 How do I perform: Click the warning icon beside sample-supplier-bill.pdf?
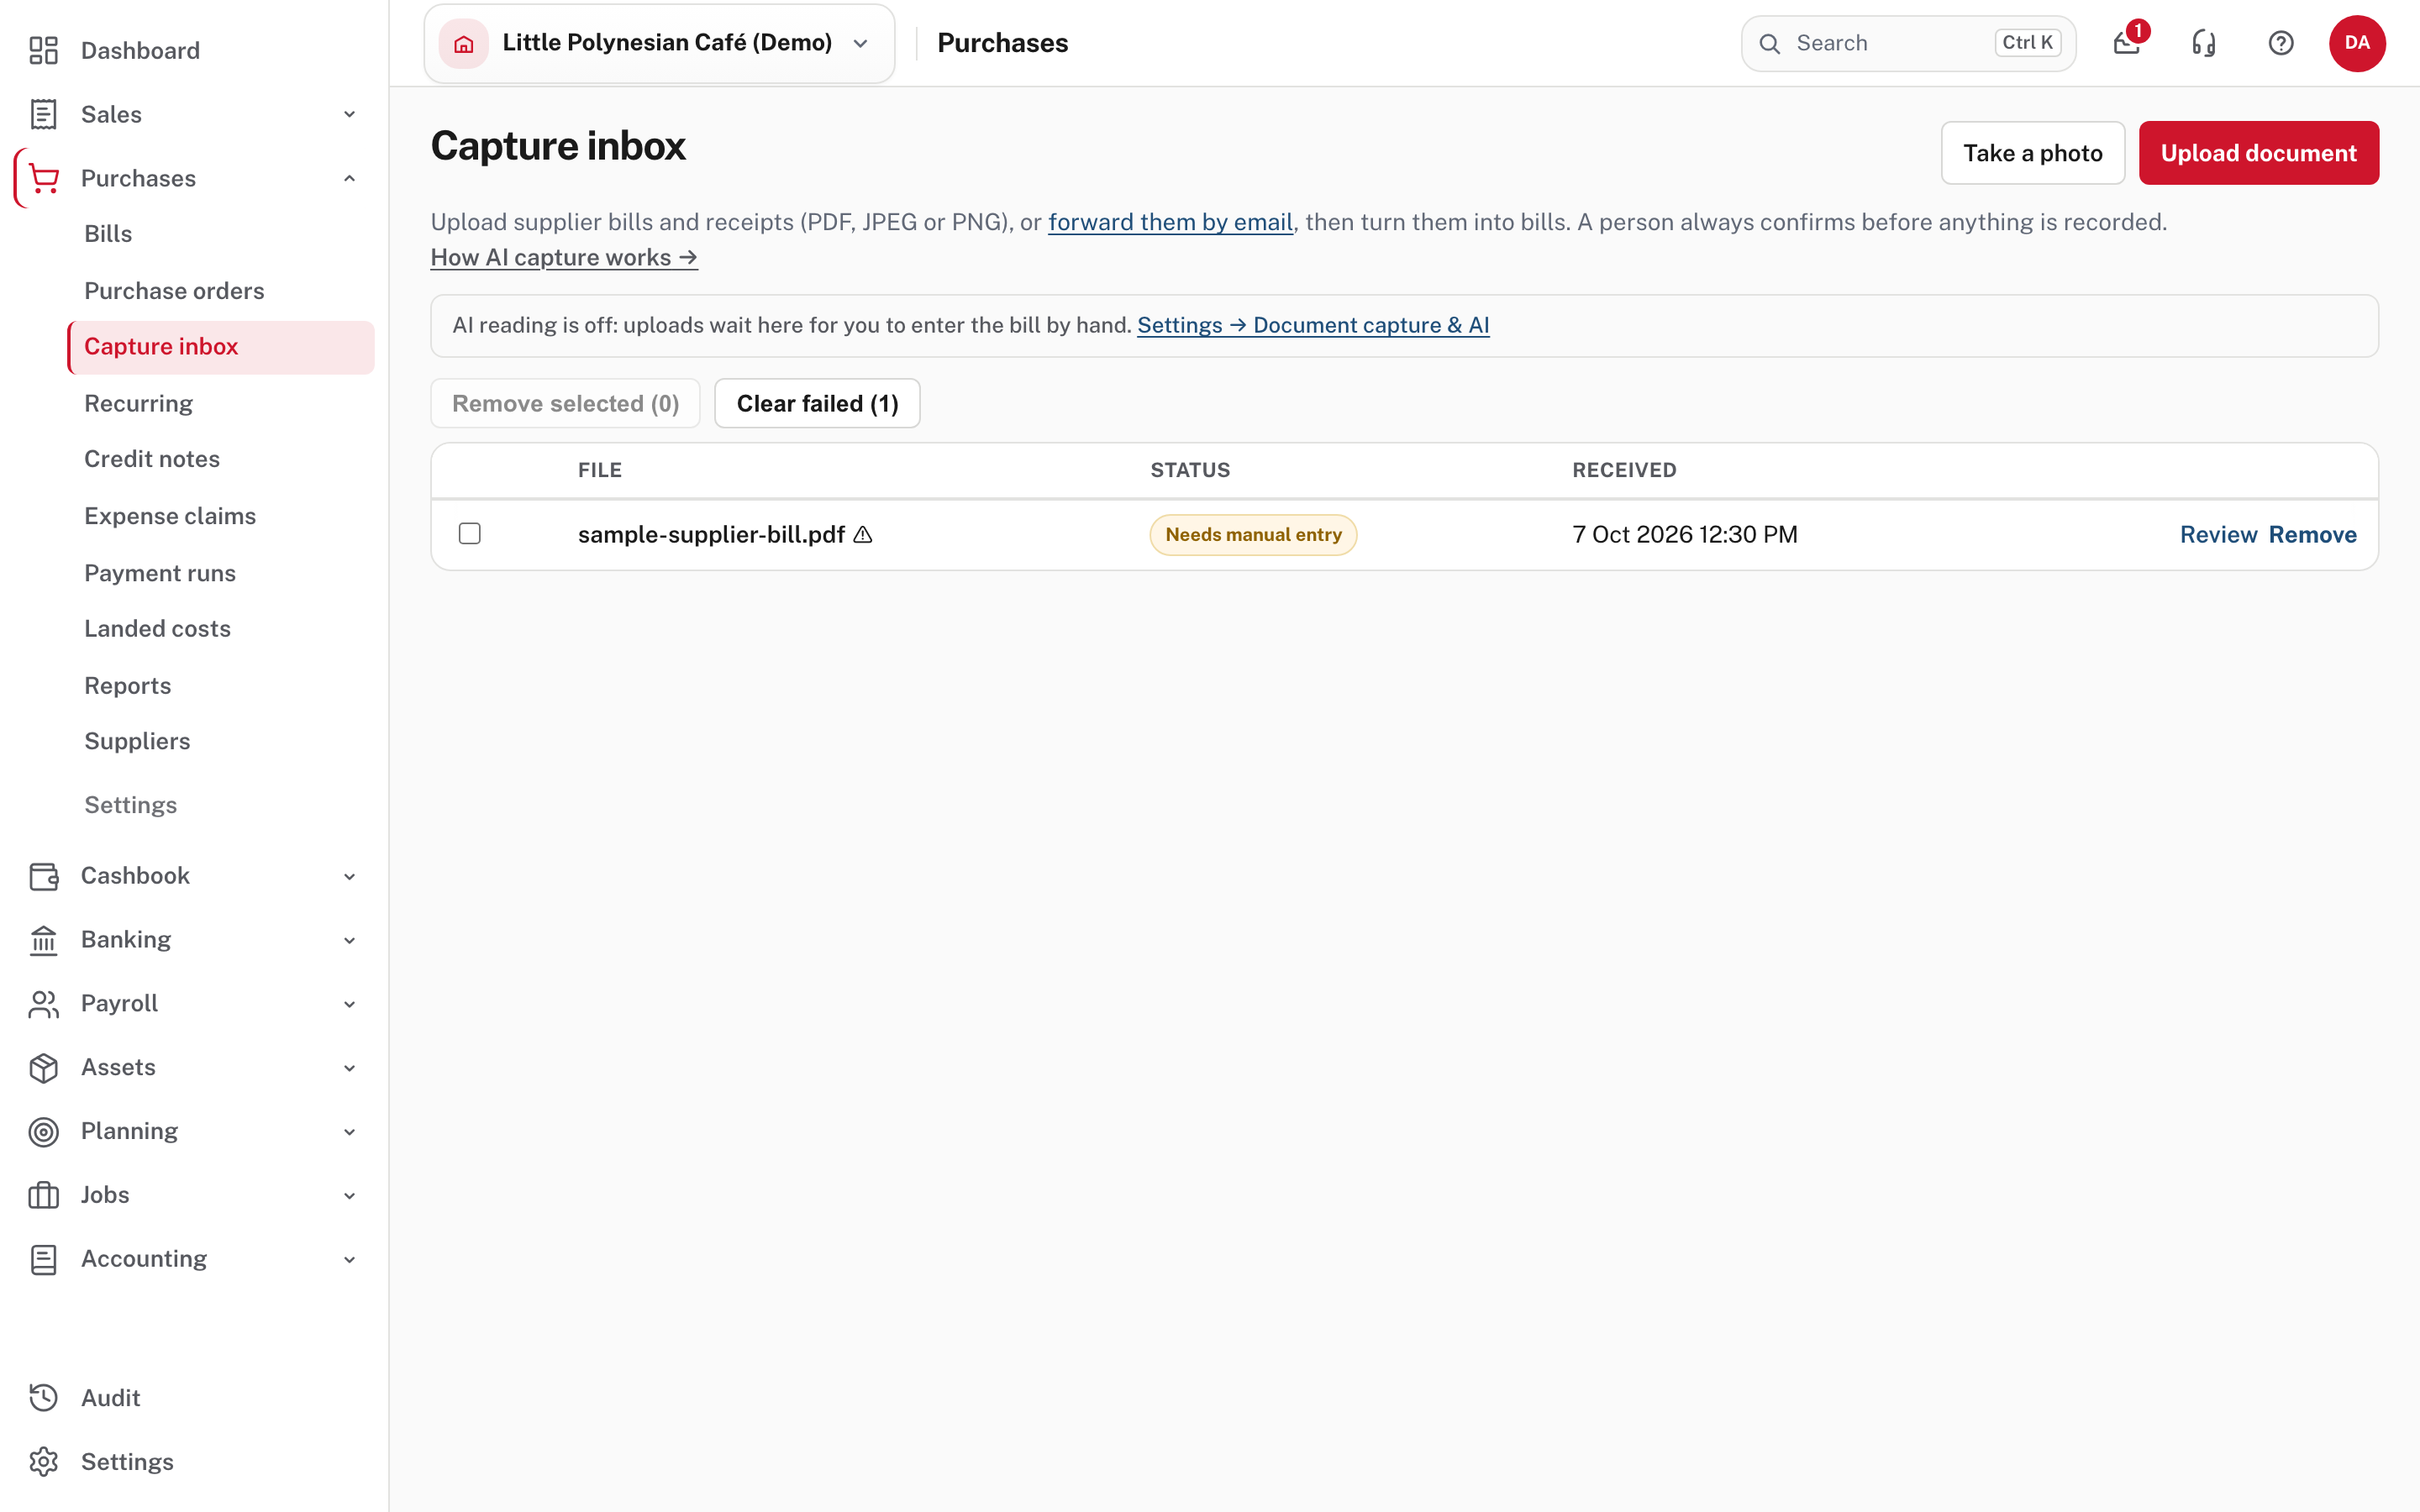click(863, 535)
